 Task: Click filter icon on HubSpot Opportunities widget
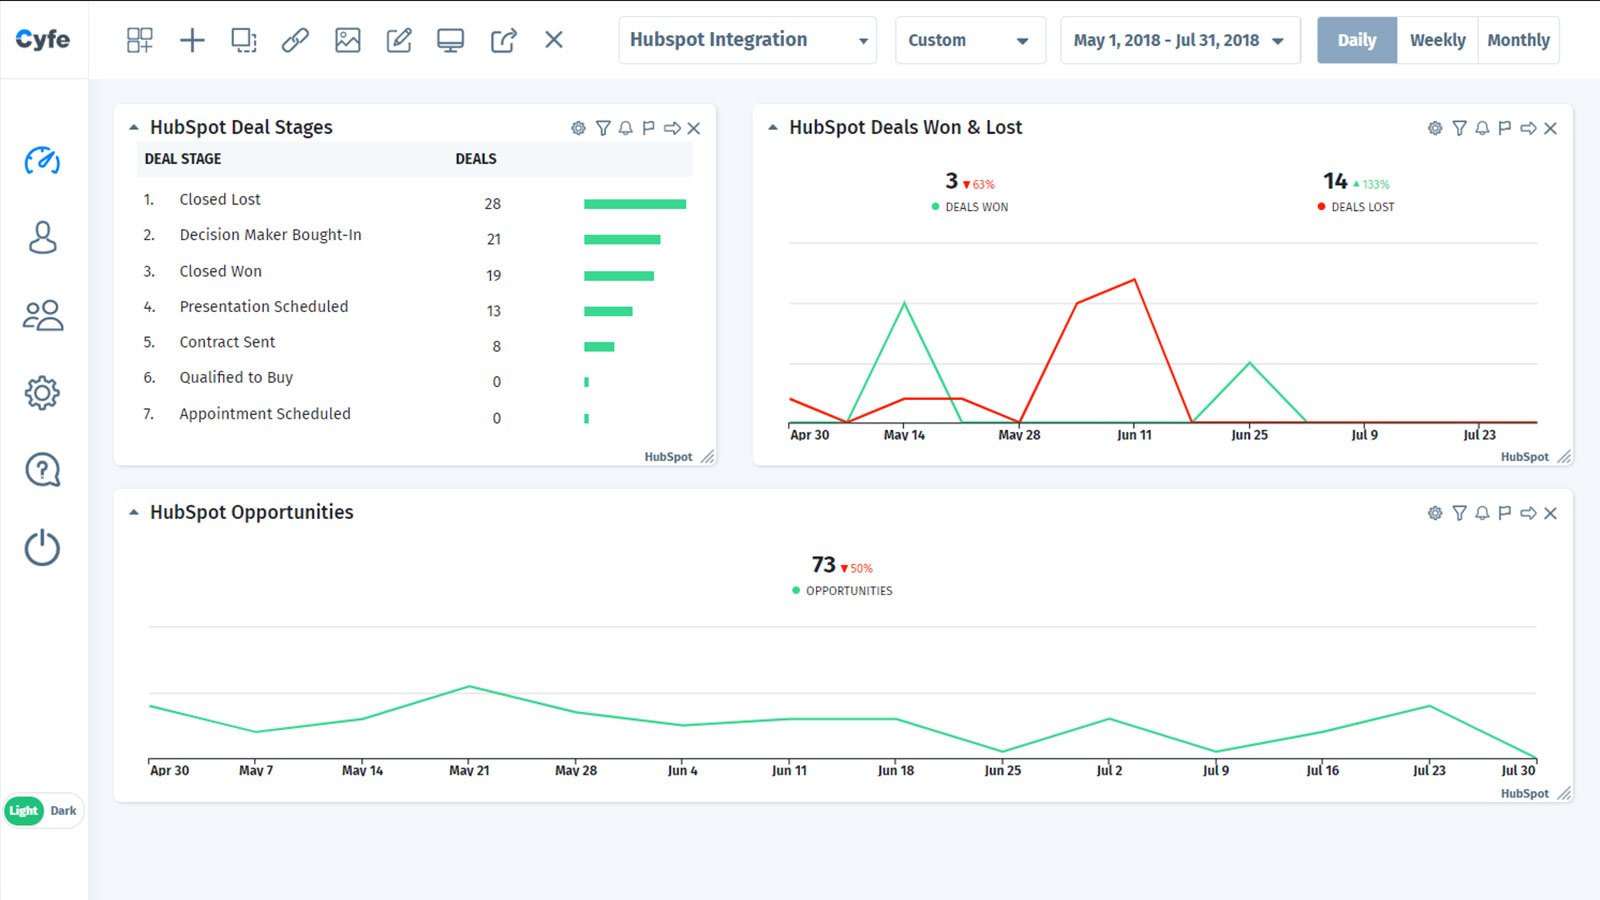click(1459, 513)
